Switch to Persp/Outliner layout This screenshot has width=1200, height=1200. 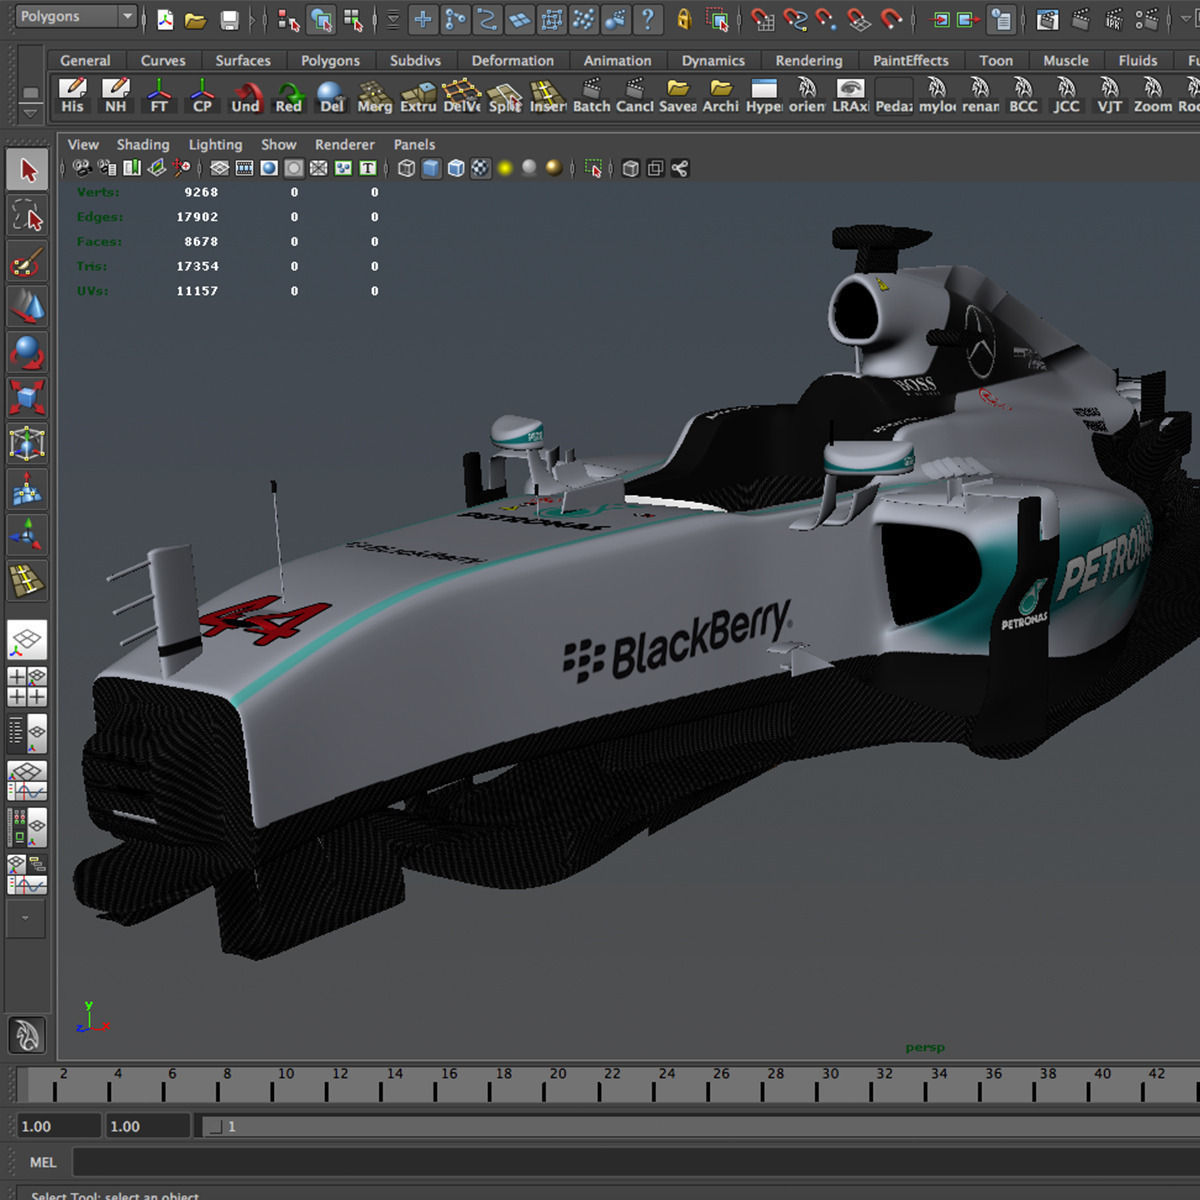pyautogui.click(x=27, y=734)
